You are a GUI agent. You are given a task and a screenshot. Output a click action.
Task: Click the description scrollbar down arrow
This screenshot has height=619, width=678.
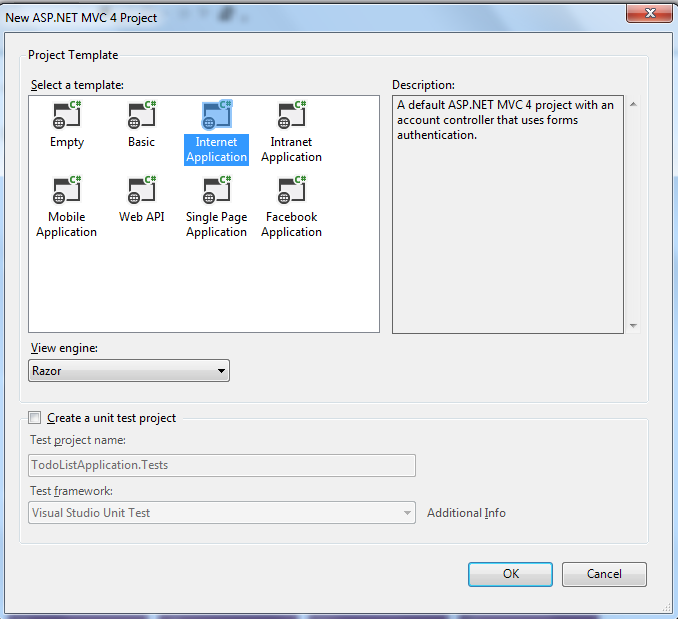pyautogui.click(x=633, y=325)
